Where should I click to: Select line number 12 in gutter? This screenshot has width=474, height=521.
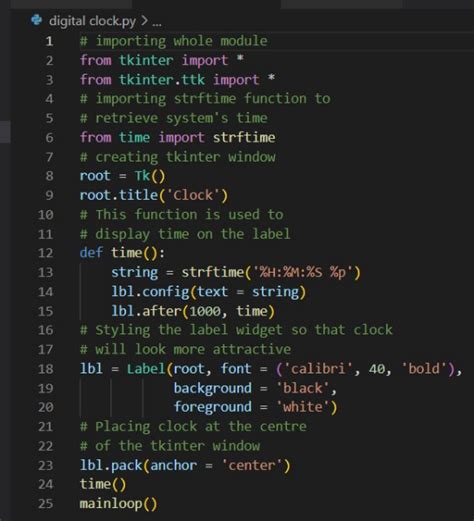tap(46, 253)
